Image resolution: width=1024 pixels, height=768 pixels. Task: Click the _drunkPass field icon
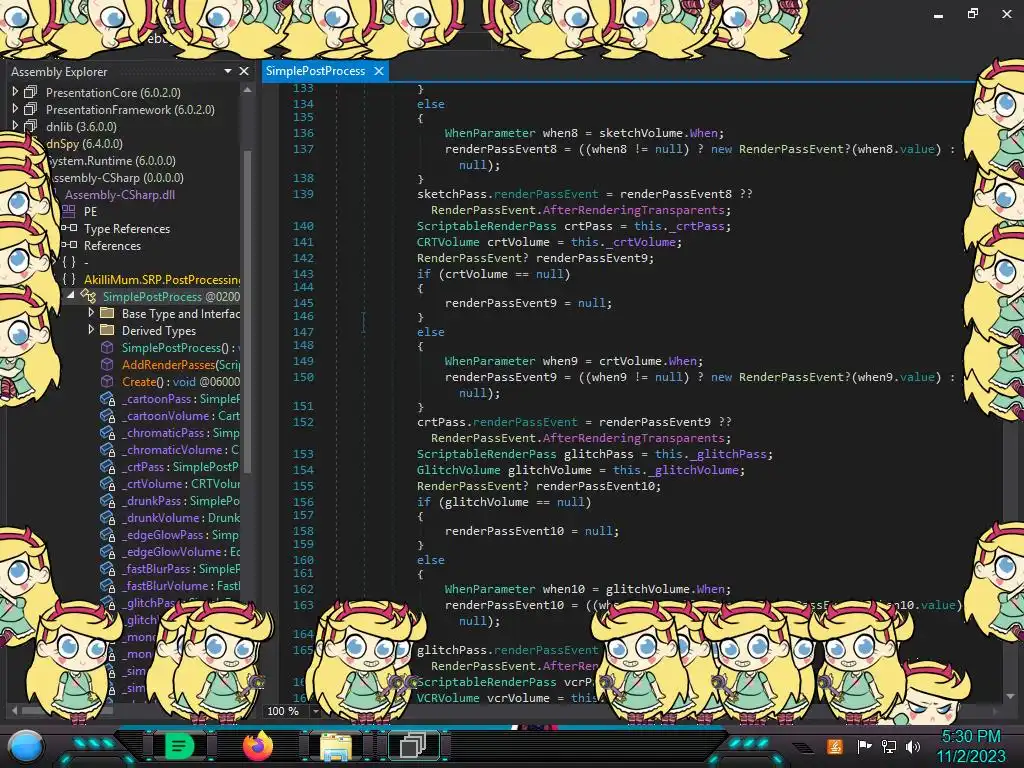(x=107, y=500)
